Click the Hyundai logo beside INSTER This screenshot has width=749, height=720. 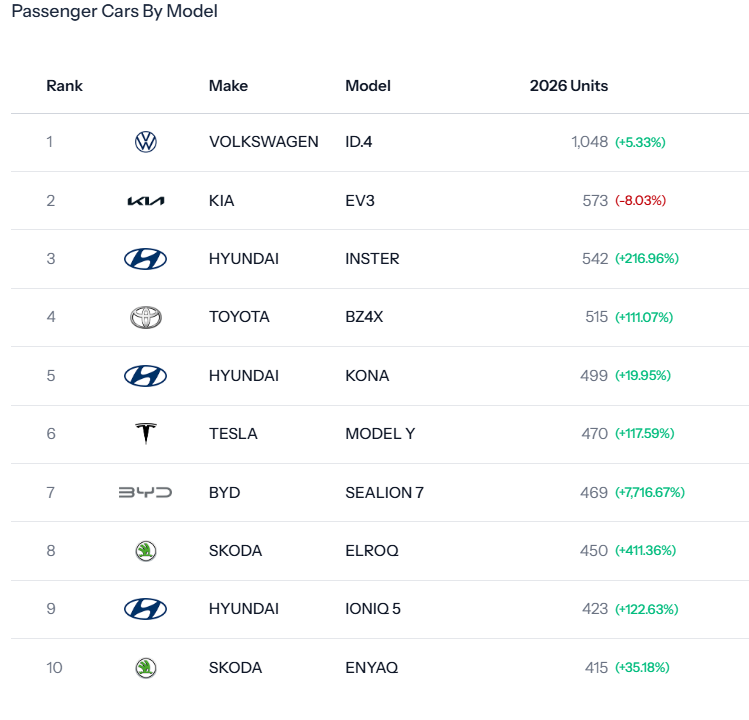tap(145, 259)
